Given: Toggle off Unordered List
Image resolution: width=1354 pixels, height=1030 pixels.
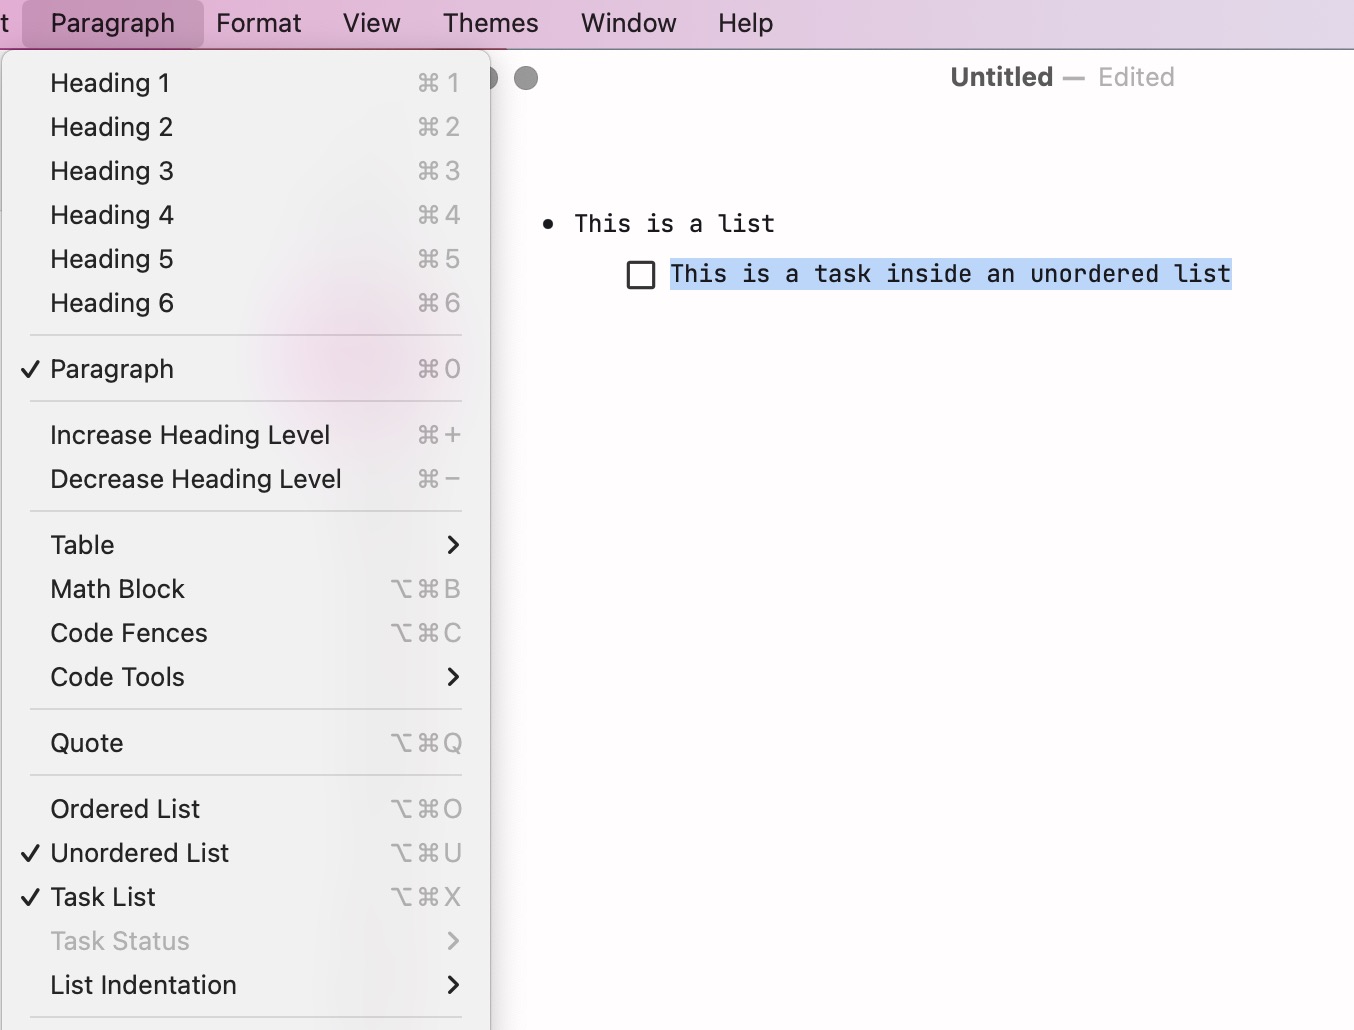Looking at the screenshot, I should pos(139,853).
